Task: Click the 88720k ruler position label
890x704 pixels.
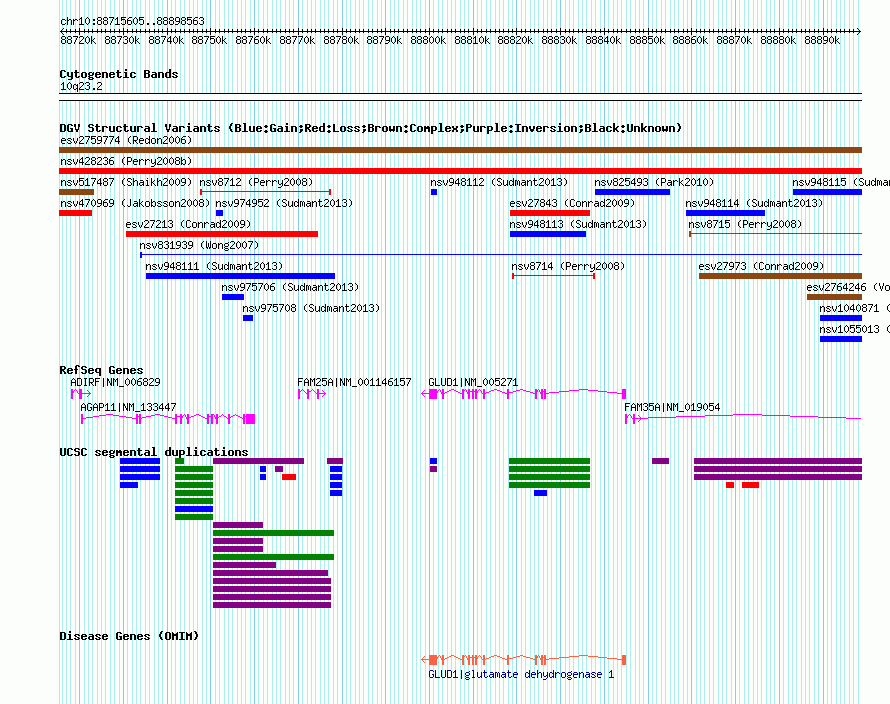Action: point(78,40)
